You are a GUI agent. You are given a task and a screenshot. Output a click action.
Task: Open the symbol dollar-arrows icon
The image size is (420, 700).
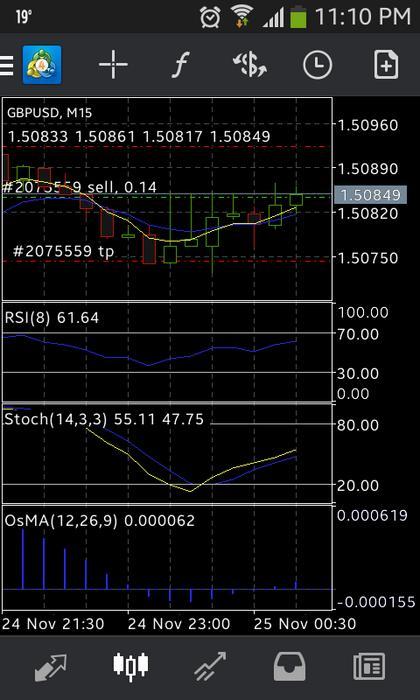point(250,65)
